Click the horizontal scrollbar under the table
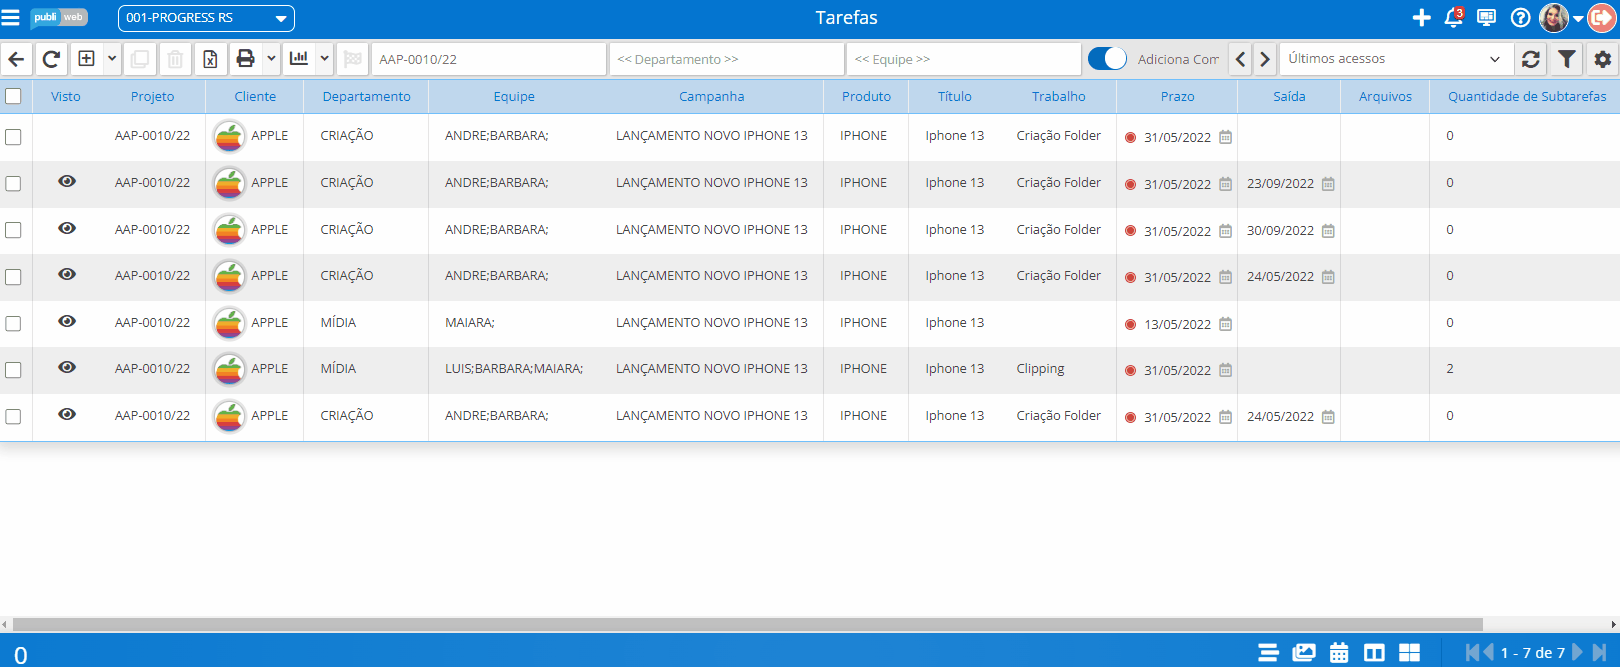The image size is (1620, 667). coord(747,624)
